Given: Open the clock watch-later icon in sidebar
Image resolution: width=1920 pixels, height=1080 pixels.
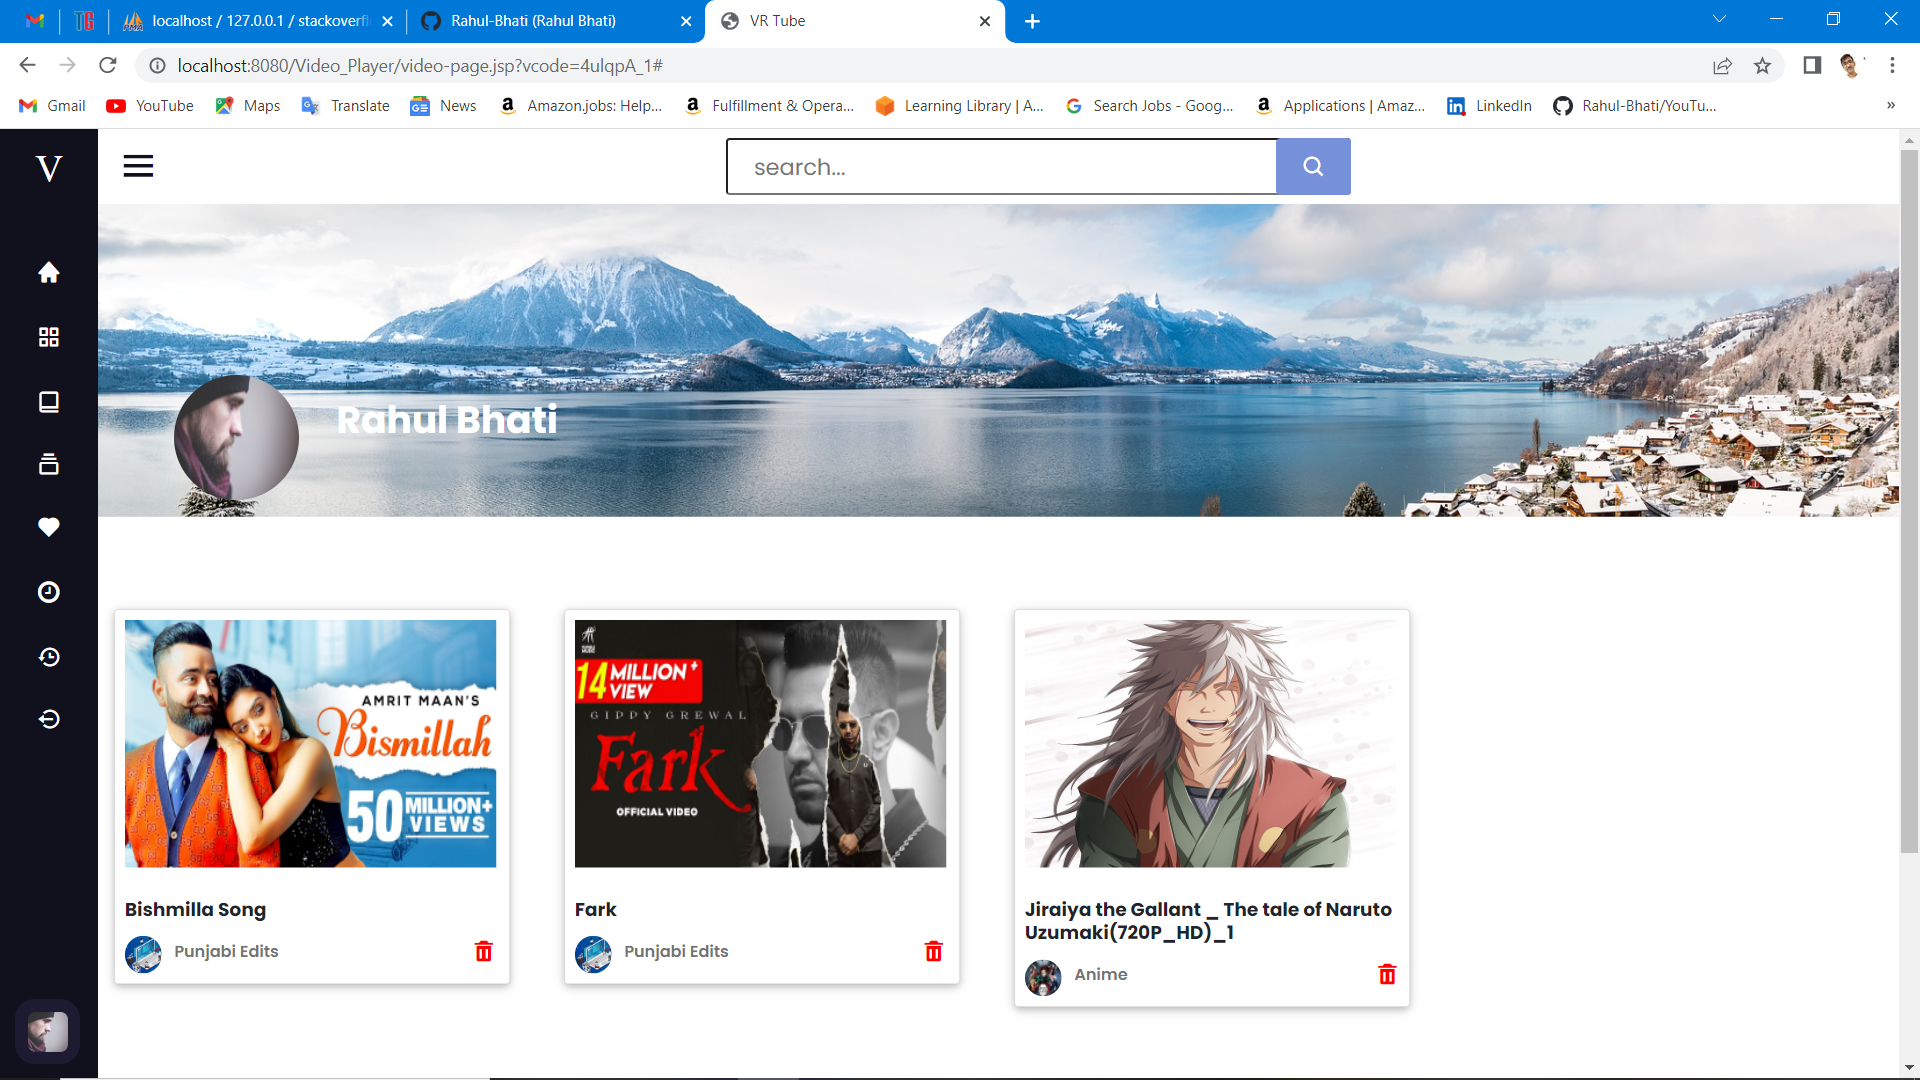Looking at the screenshot, I should point(48,592).
